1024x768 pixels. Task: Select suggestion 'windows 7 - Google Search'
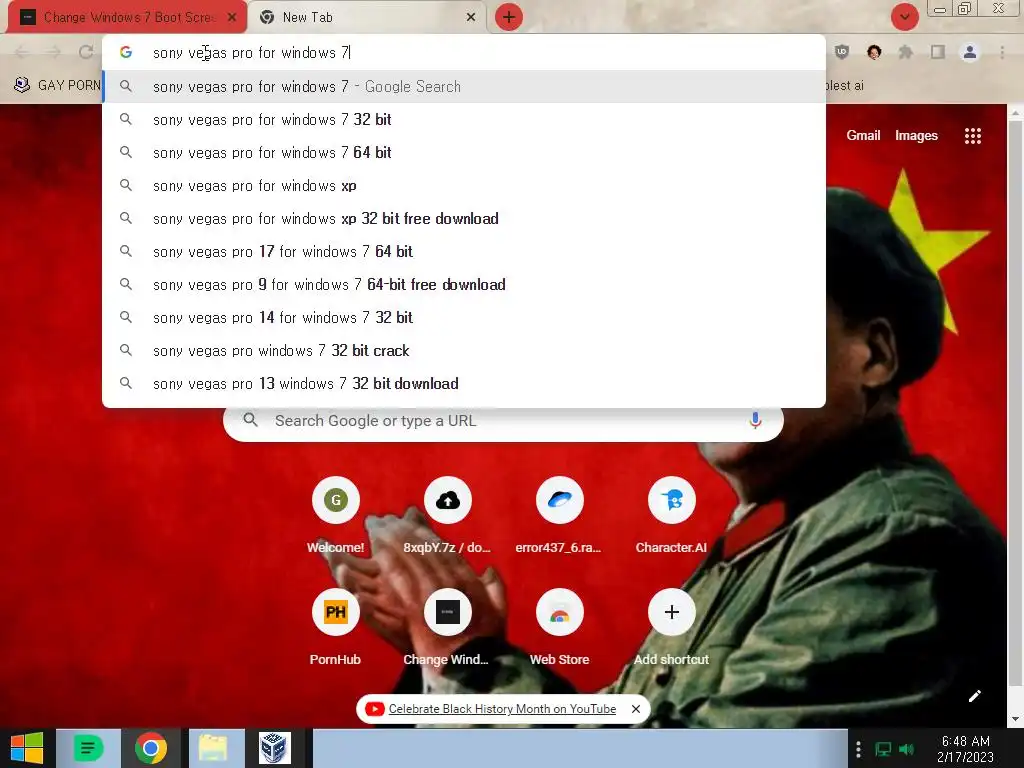click(464, 86)
